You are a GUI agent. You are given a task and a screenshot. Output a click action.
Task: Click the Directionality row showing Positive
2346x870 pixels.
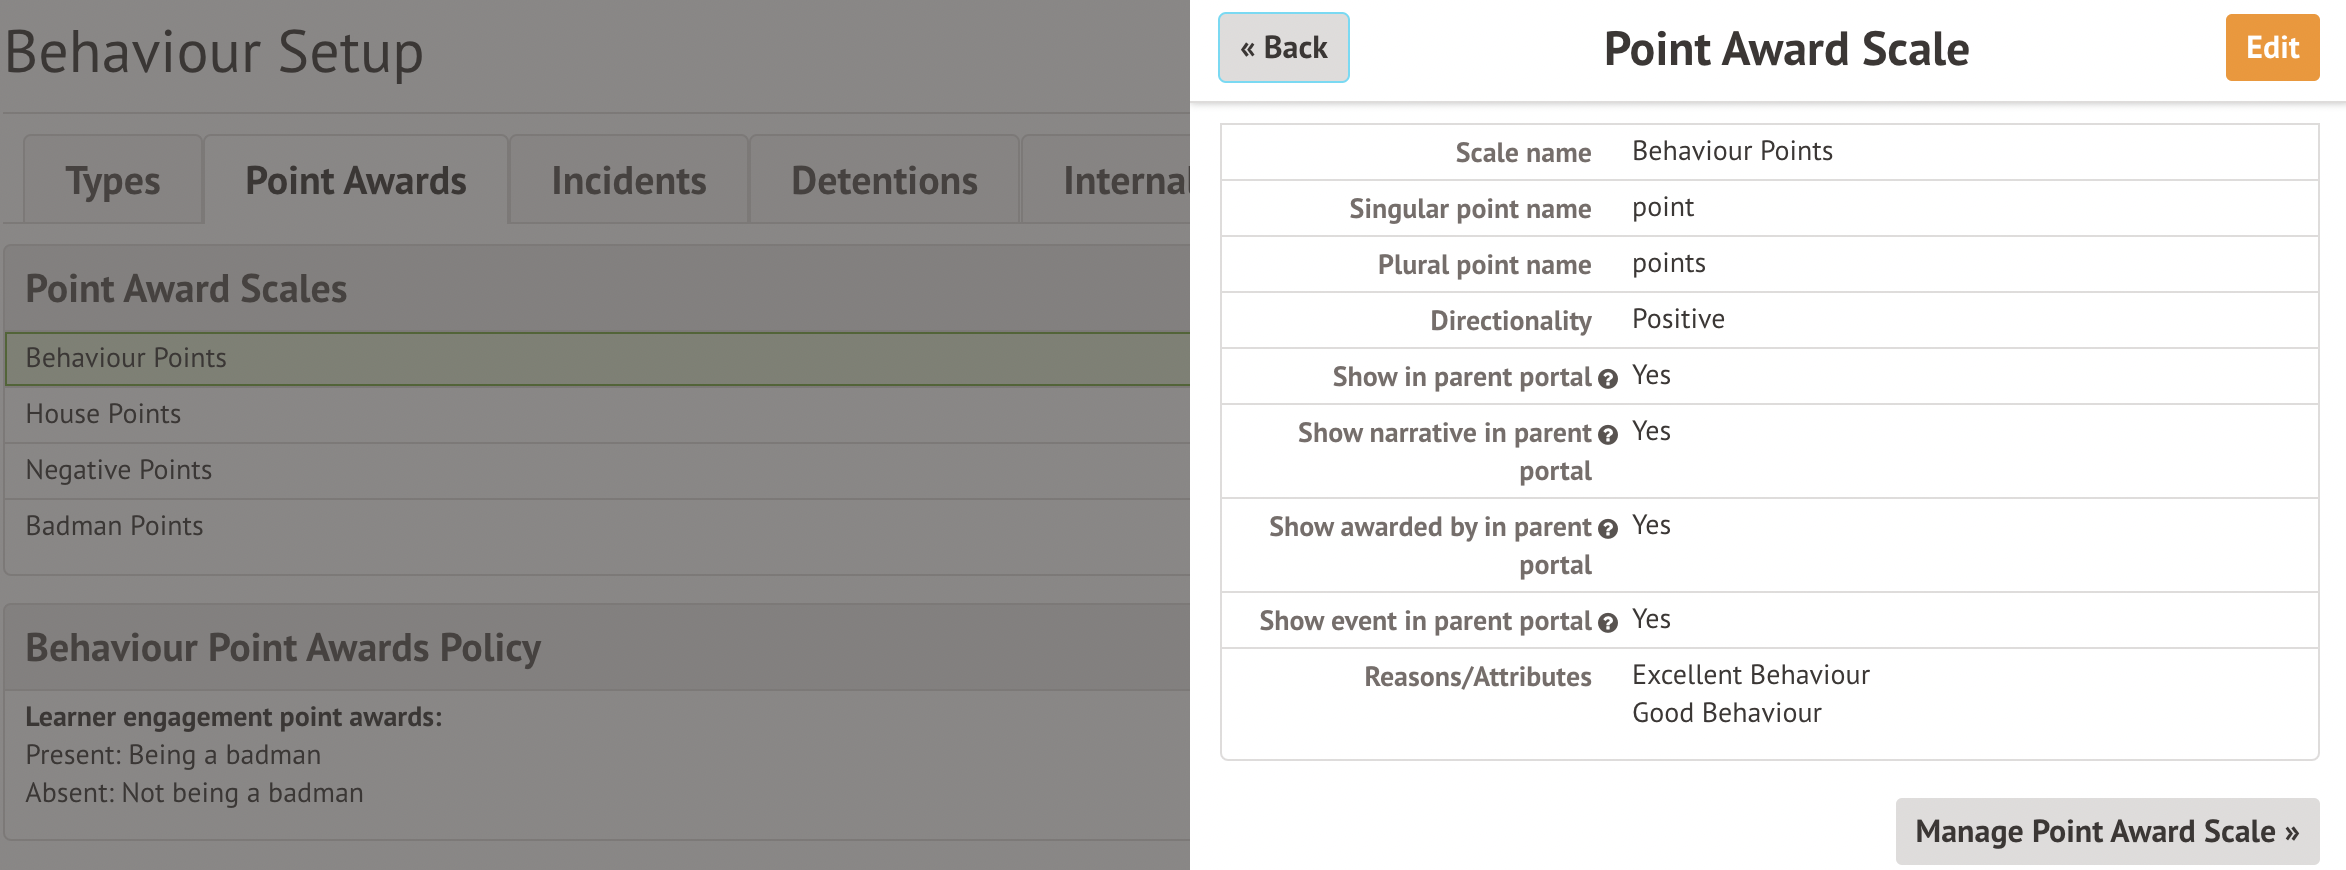tap(1768, 320)
